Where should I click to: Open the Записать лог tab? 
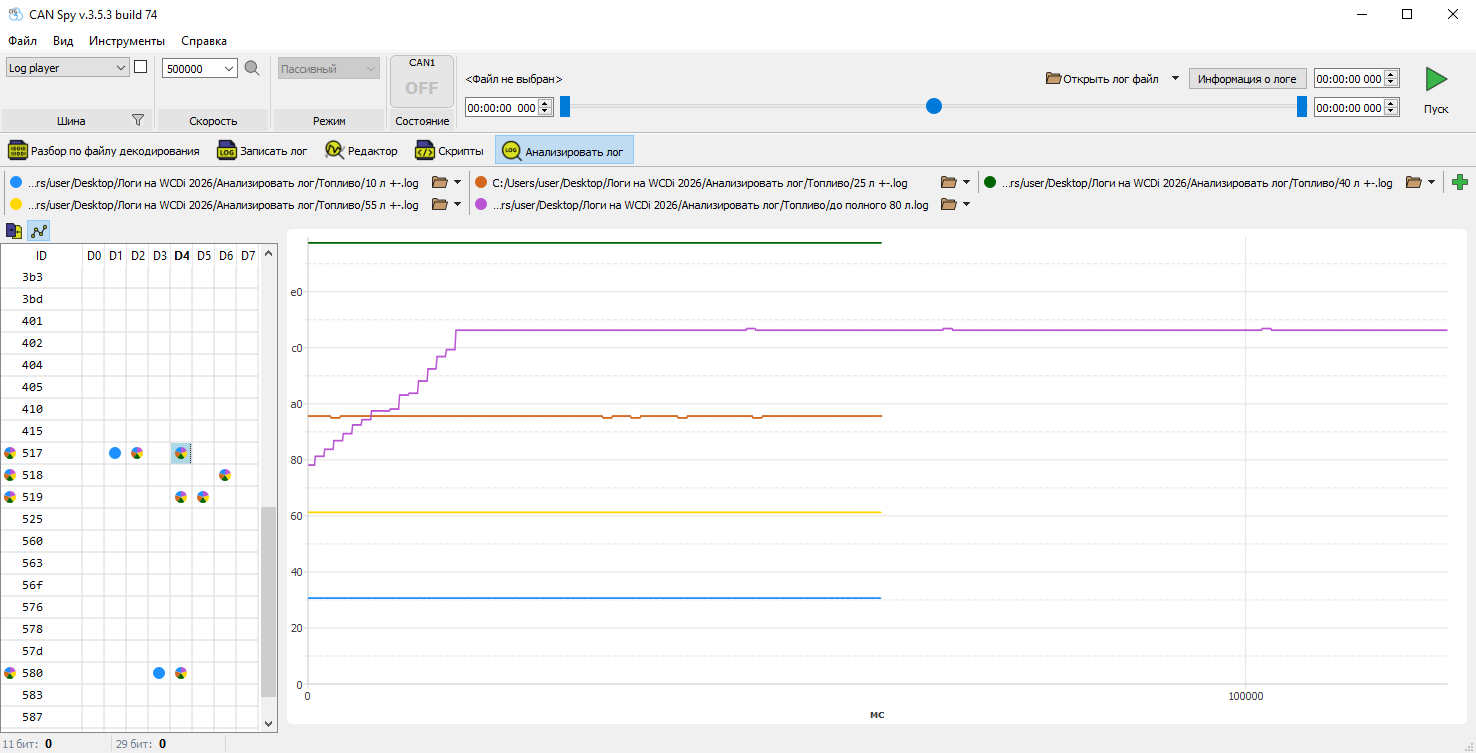coord(263,151)
